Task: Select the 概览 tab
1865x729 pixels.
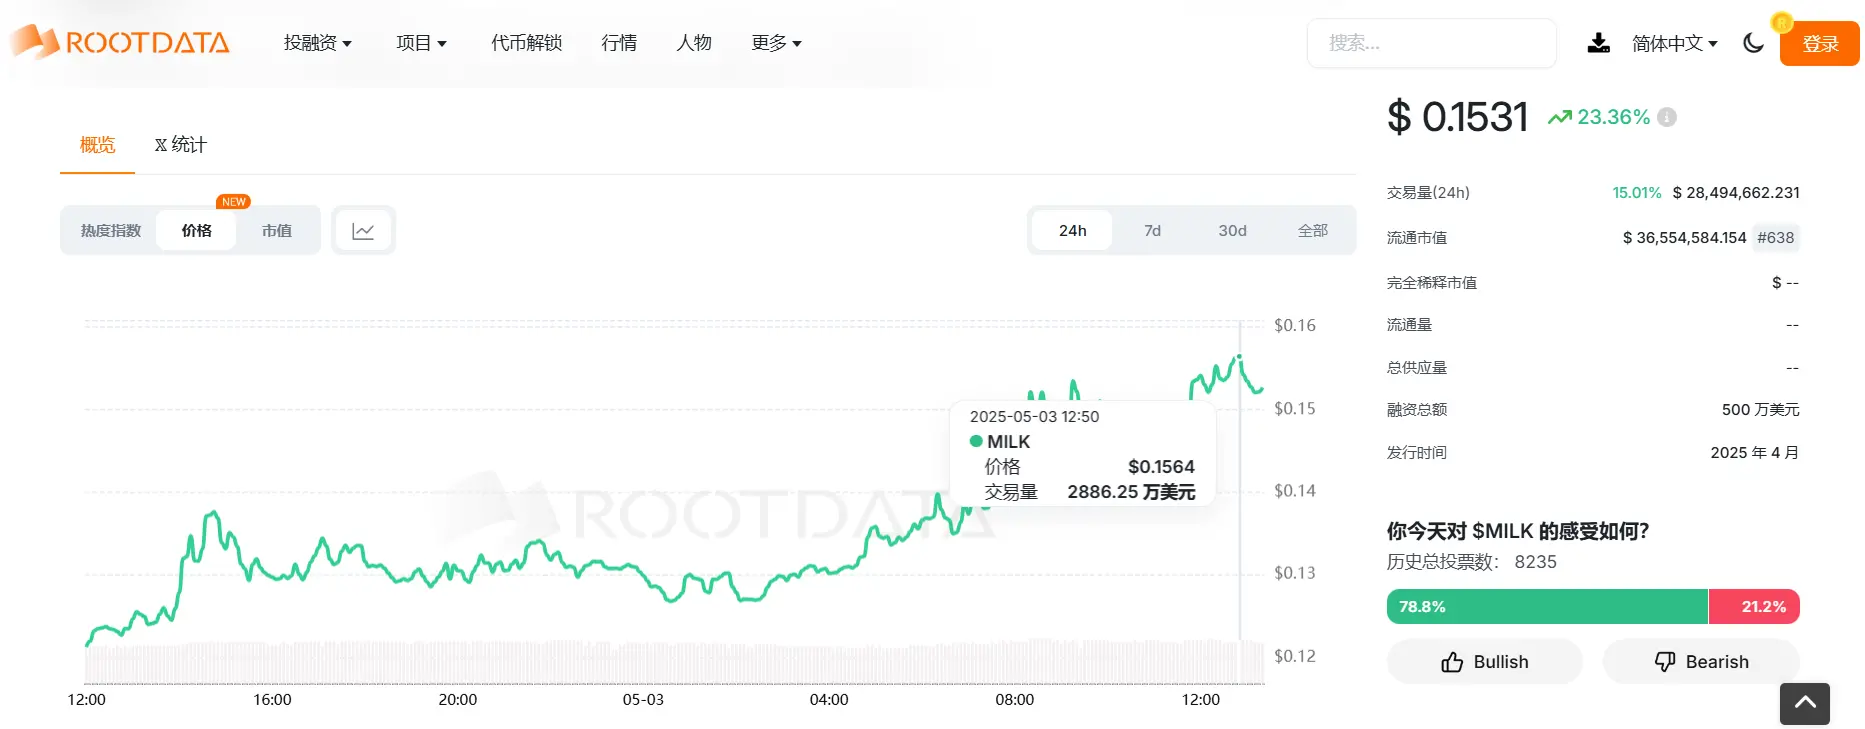Action: pos(97,145)
